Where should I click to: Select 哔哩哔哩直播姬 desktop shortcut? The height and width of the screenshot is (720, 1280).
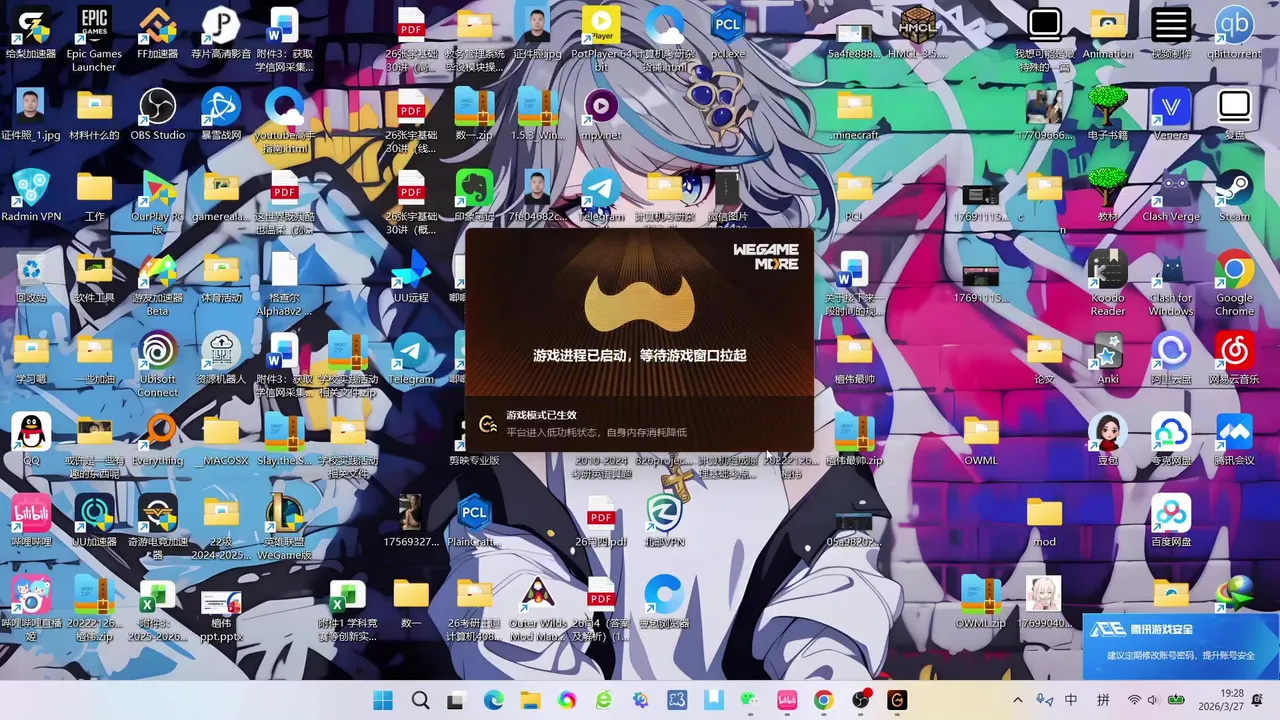(31, 609)
